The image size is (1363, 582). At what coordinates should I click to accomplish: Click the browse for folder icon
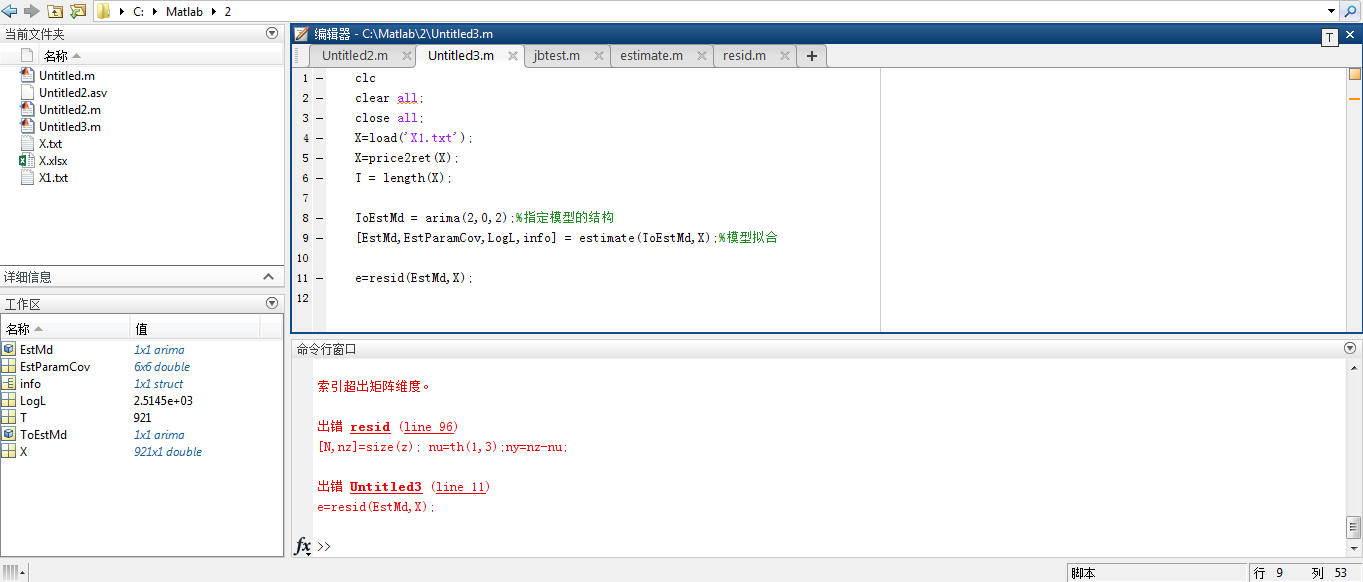tap(77, 11)
